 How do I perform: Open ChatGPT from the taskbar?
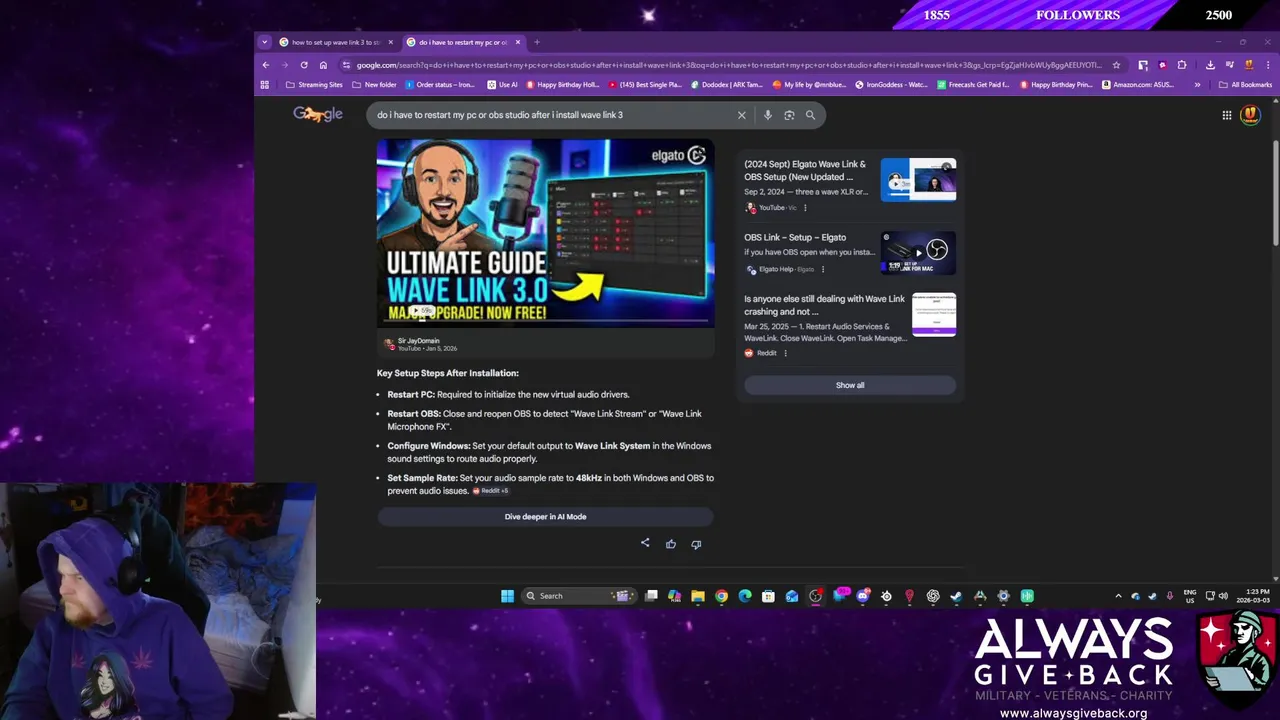coord(933,596)
